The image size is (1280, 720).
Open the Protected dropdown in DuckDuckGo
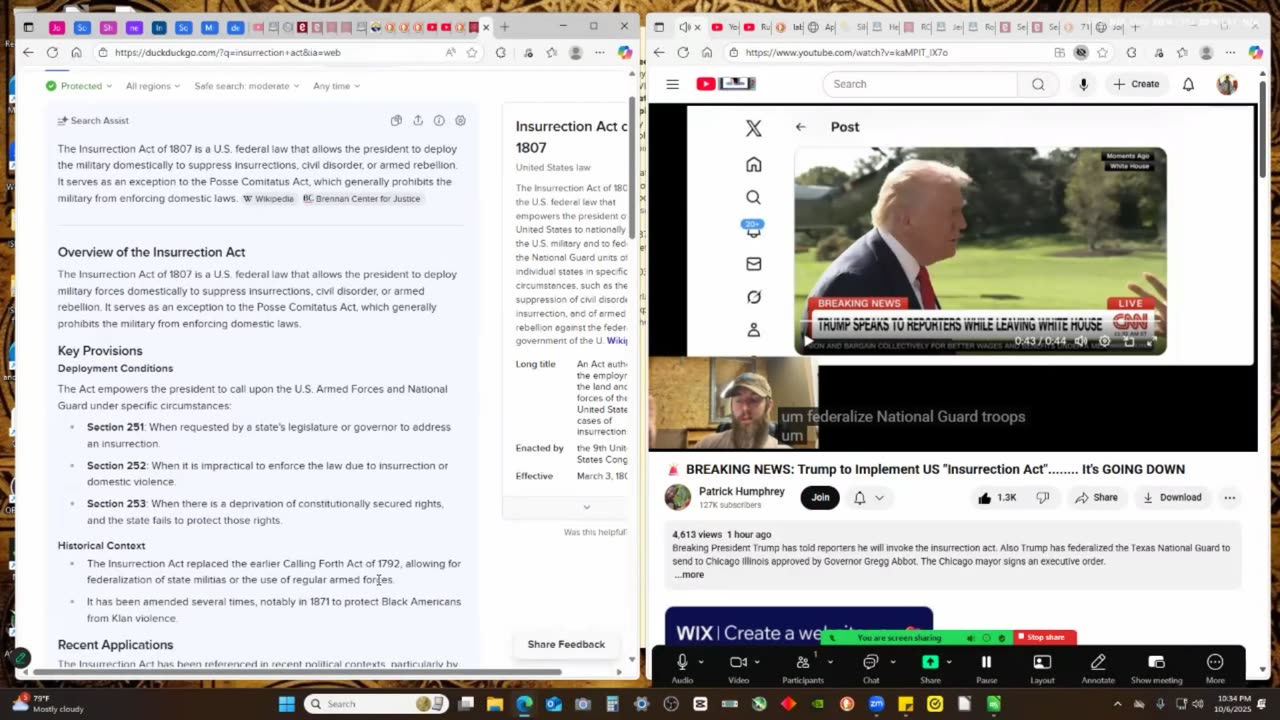coord(77,86)
